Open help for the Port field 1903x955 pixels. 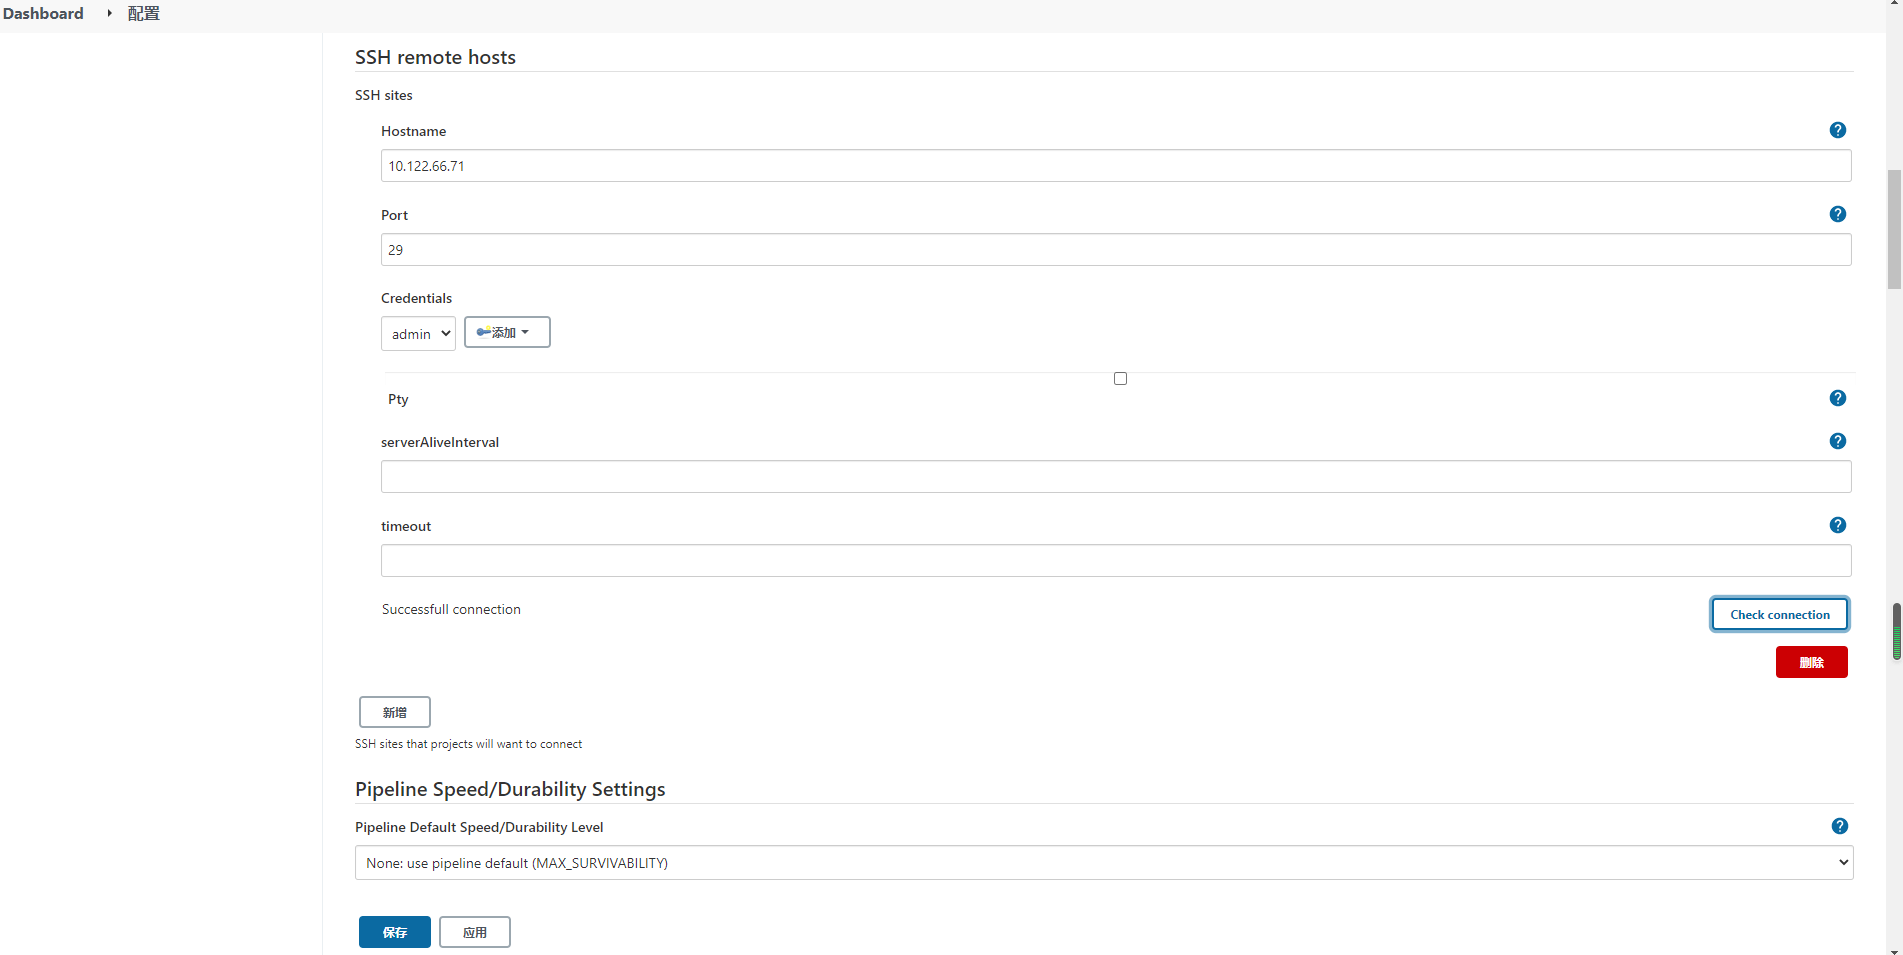[1837, 214]
